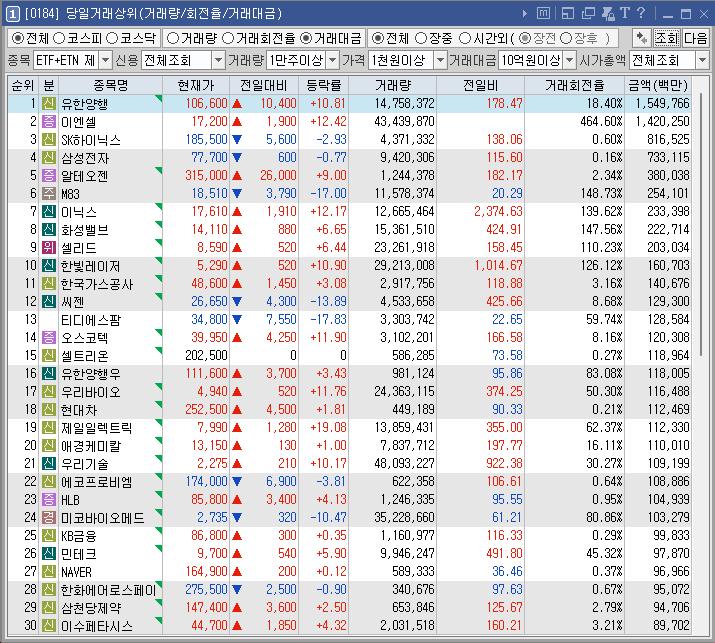The height and width of the screenshot is (643, 715).
Task: Toggle the pin-with-lock icon in title bar
Action: tap(608, 14)
